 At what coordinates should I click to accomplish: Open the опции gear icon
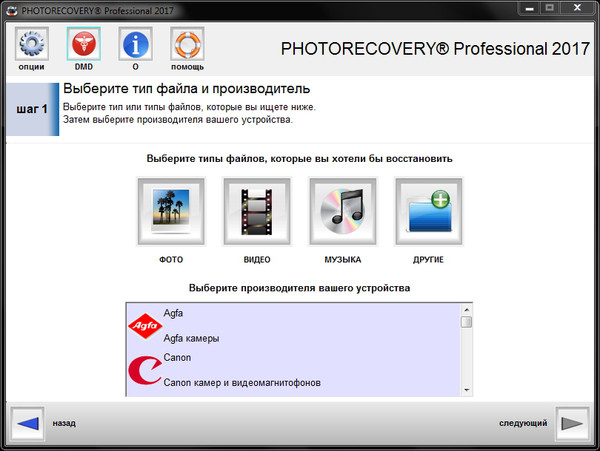point(32,44)
